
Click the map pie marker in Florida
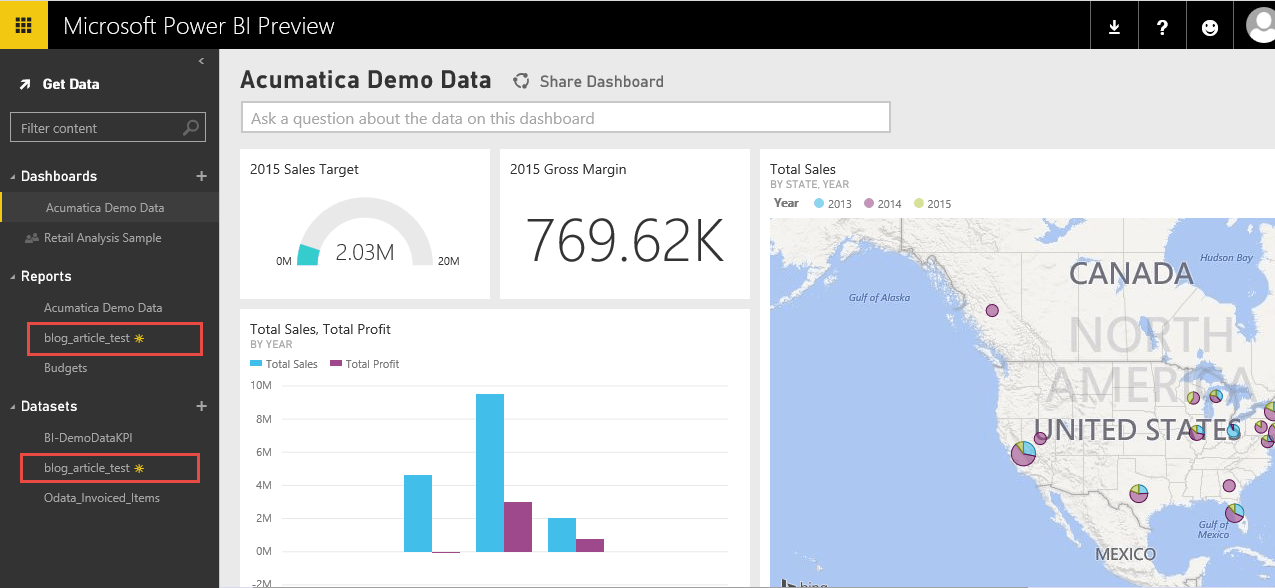pos(1235,512)
